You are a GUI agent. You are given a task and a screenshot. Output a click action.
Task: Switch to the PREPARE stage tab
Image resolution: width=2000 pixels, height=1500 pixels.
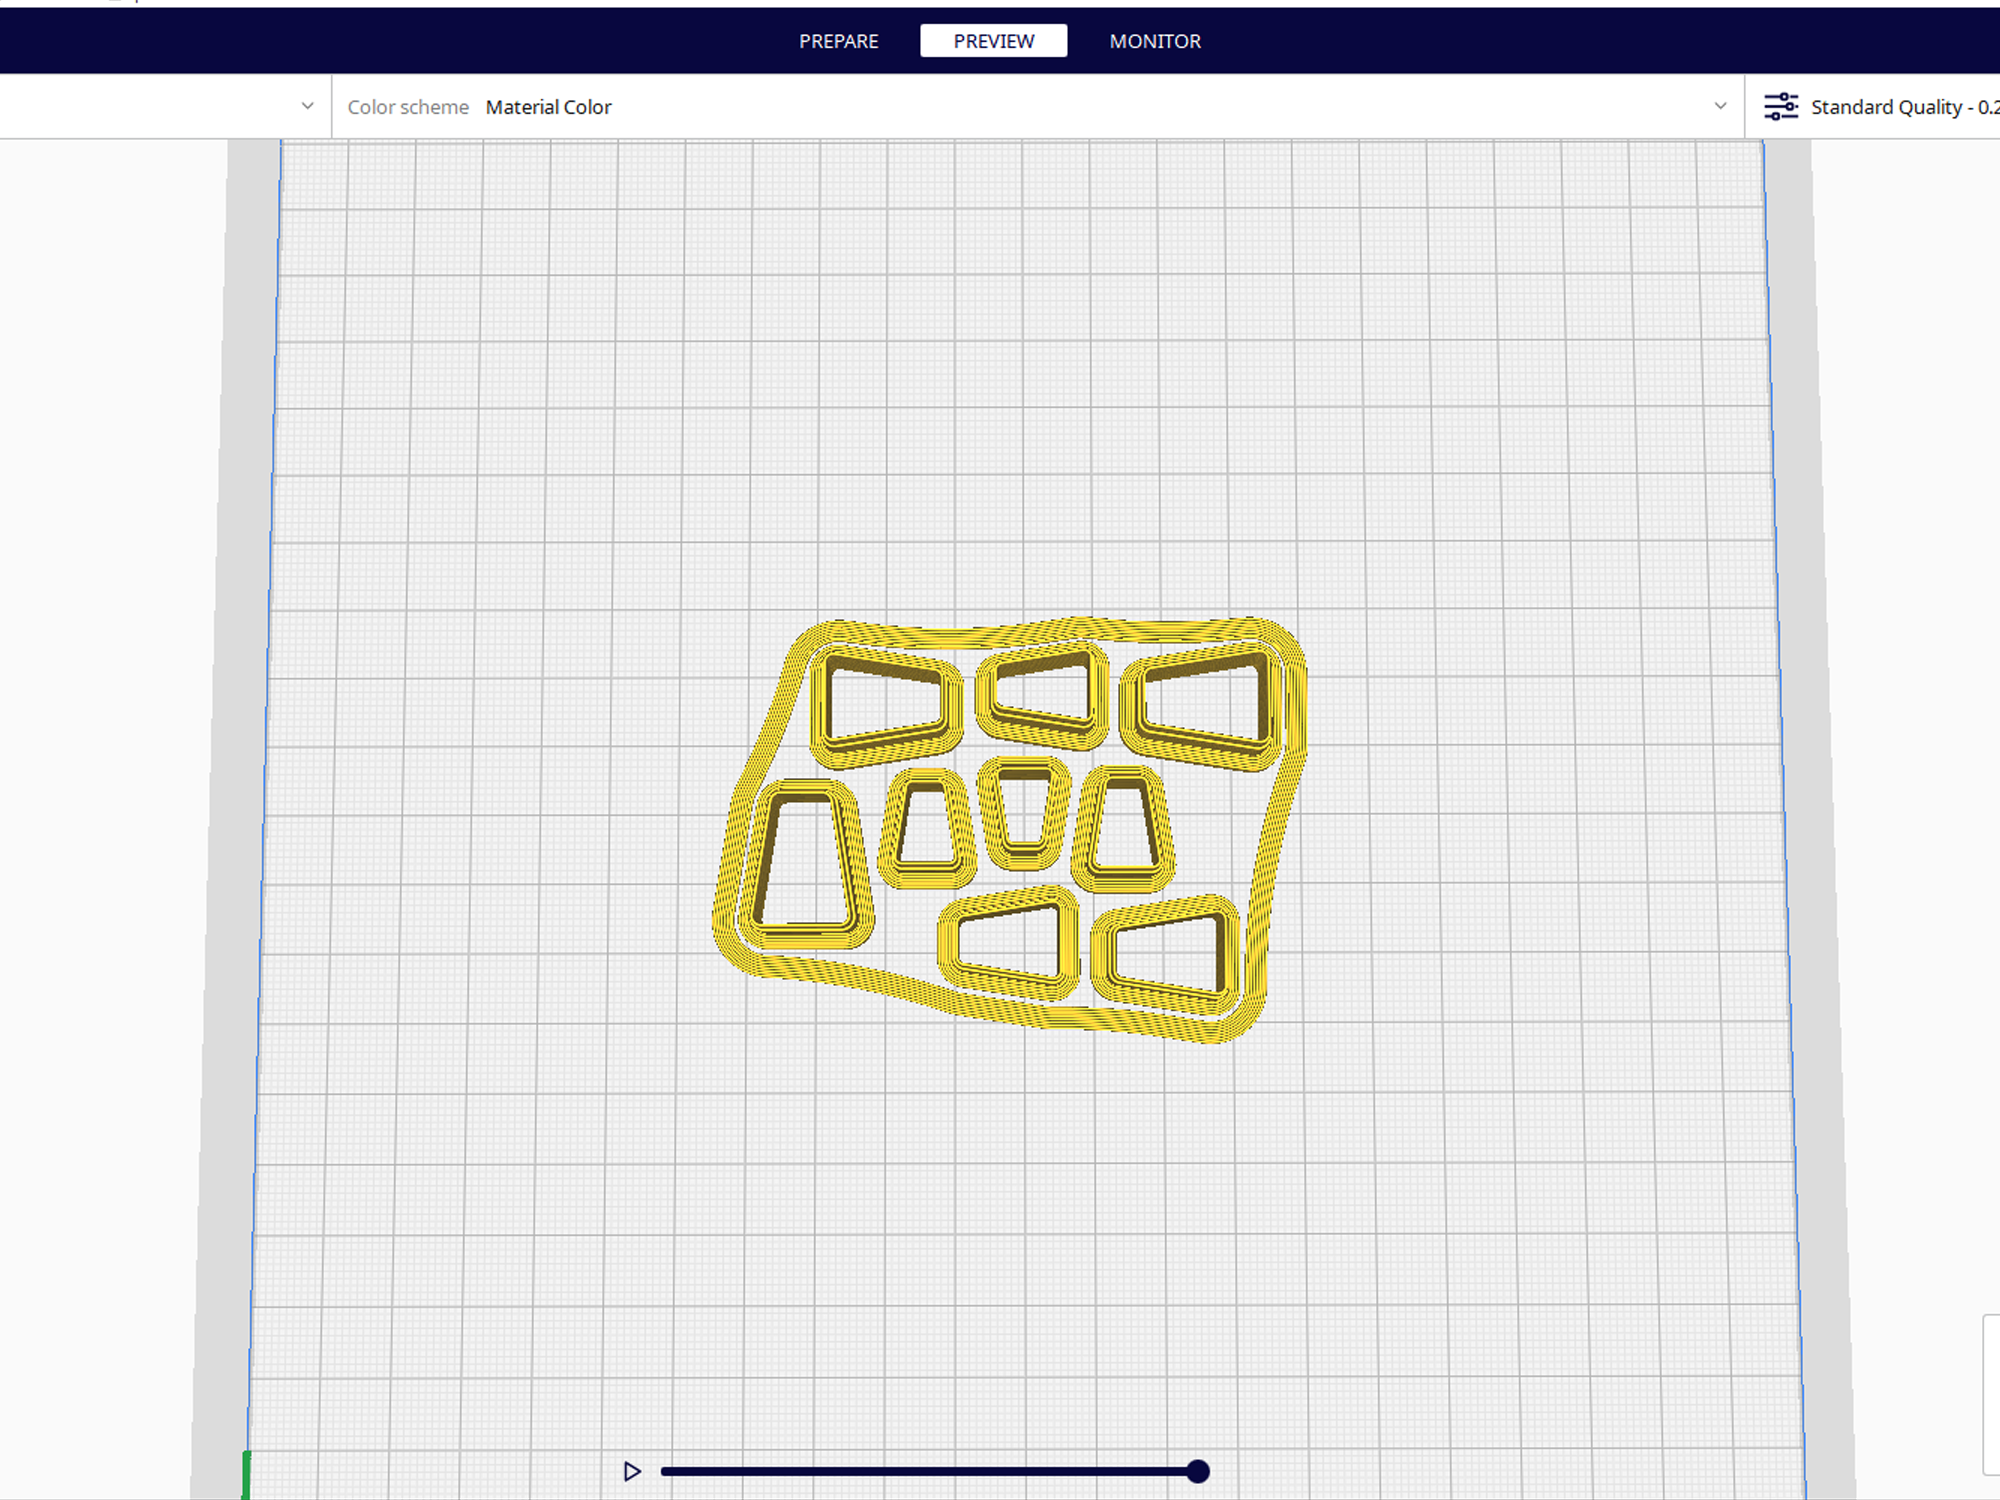tap(838, 41)
